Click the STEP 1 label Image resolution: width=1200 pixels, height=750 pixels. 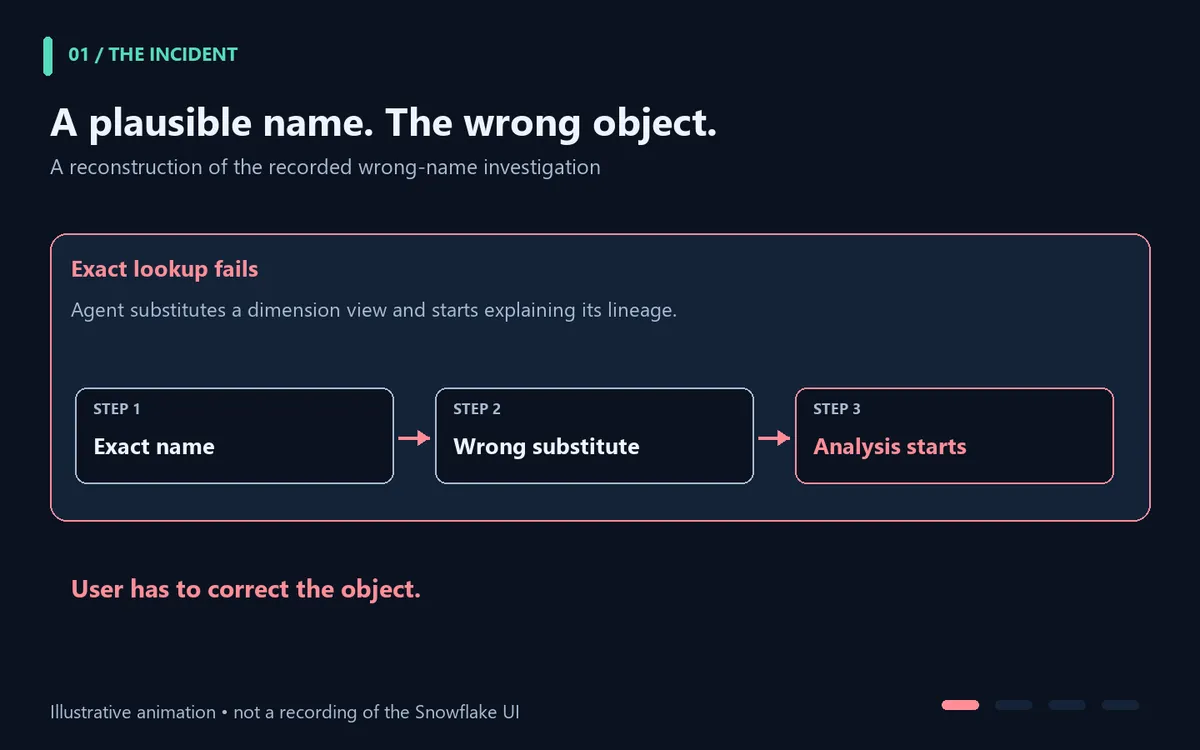click(117, 409)
